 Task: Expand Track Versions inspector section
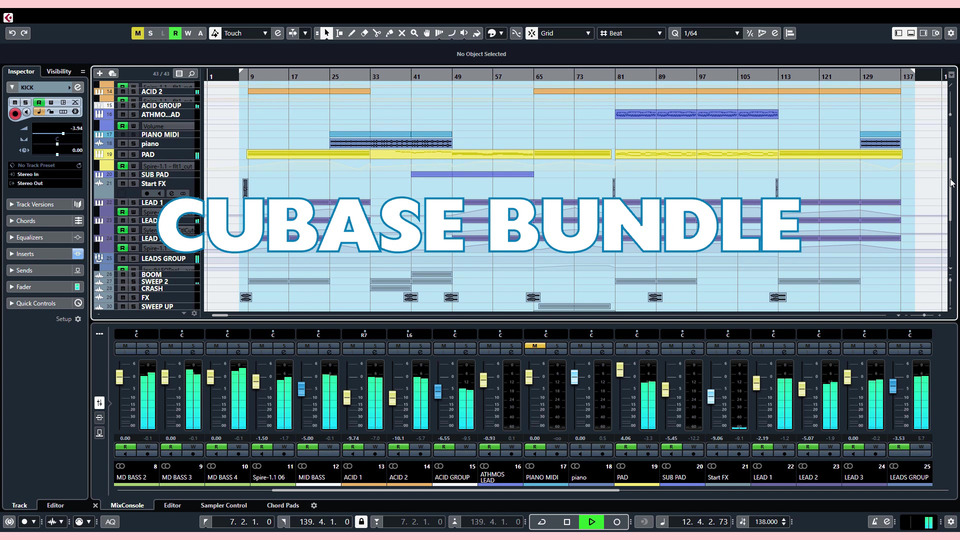(x=45, y=204)
